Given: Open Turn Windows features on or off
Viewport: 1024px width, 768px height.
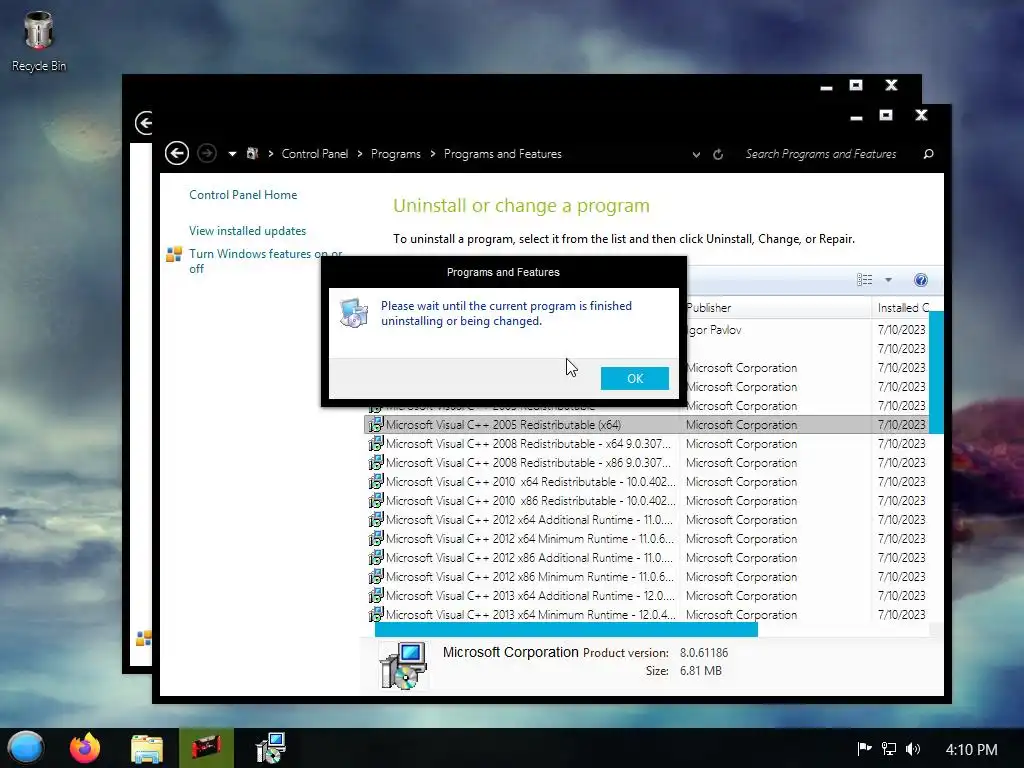Looking at the screenshot, I should click(x=265, y=261).
